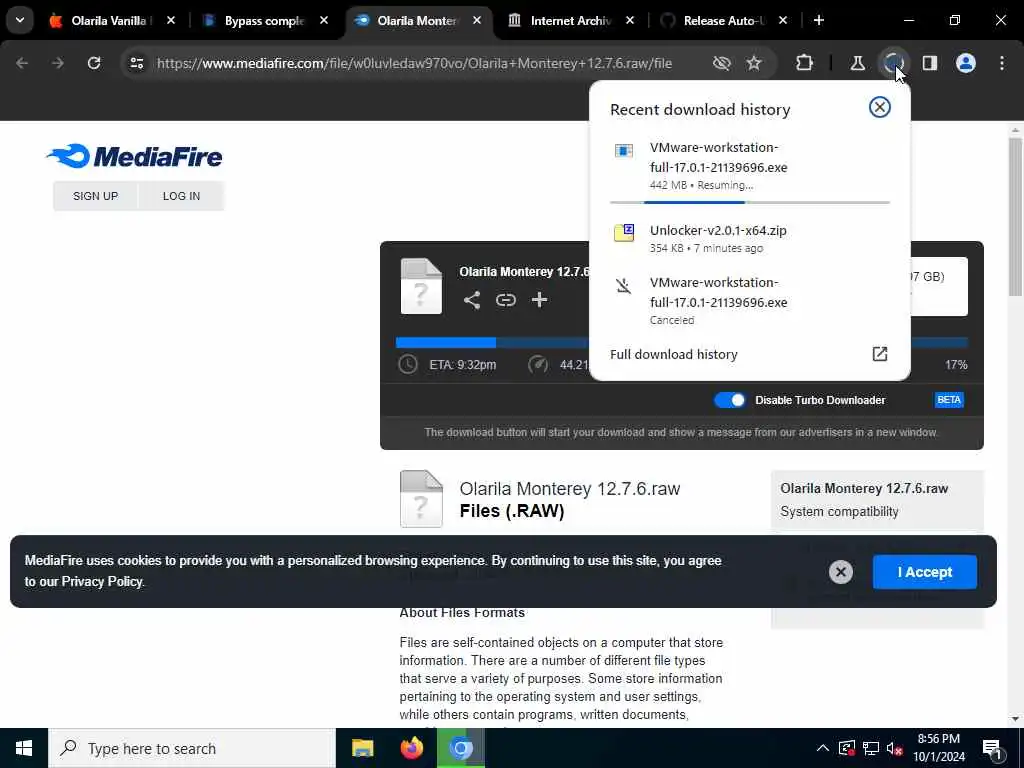Click the Unlocker zip file icon
Image resolution: width=1024 pixels, height=768 pixels.
tap(624, 232)
